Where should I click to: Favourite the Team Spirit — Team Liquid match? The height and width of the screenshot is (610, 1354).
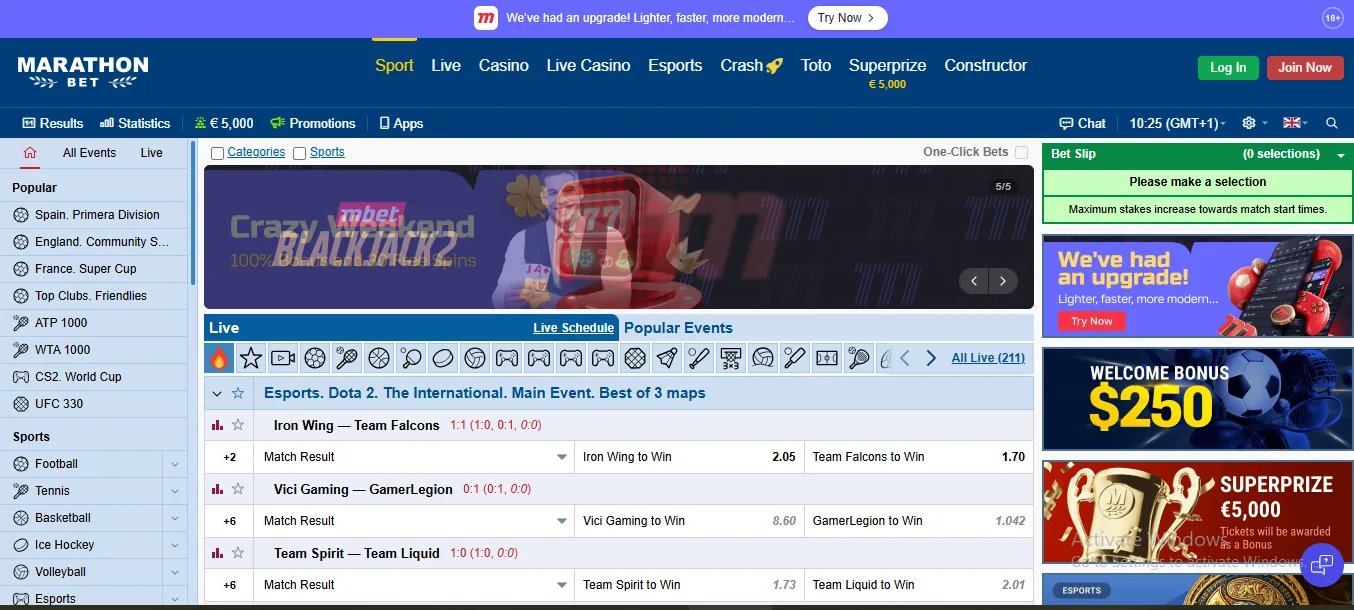238,553
